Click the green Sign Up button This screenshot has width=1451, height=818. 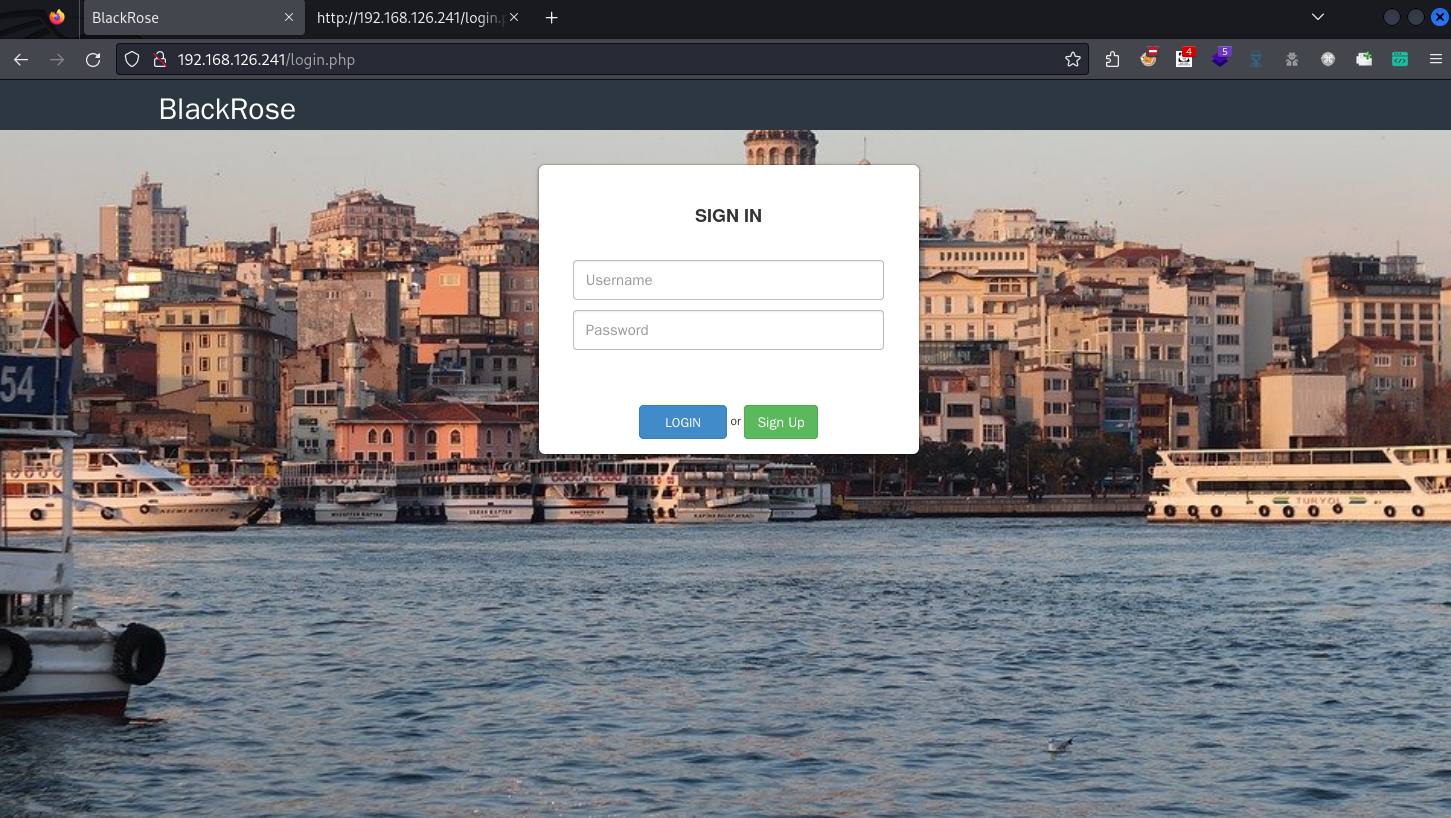pyautogui.click(x=781, y=422)
